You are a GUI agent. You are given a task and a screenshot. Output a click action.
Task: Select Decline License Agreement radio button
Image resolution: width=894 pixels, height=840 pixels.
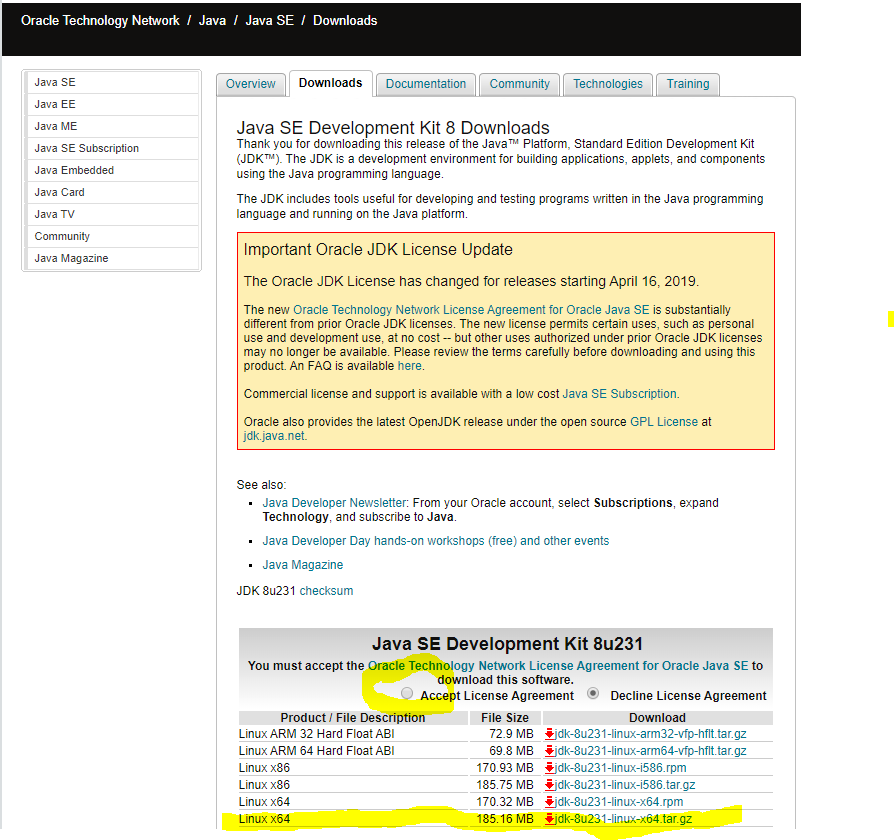(x=593, y=693)
